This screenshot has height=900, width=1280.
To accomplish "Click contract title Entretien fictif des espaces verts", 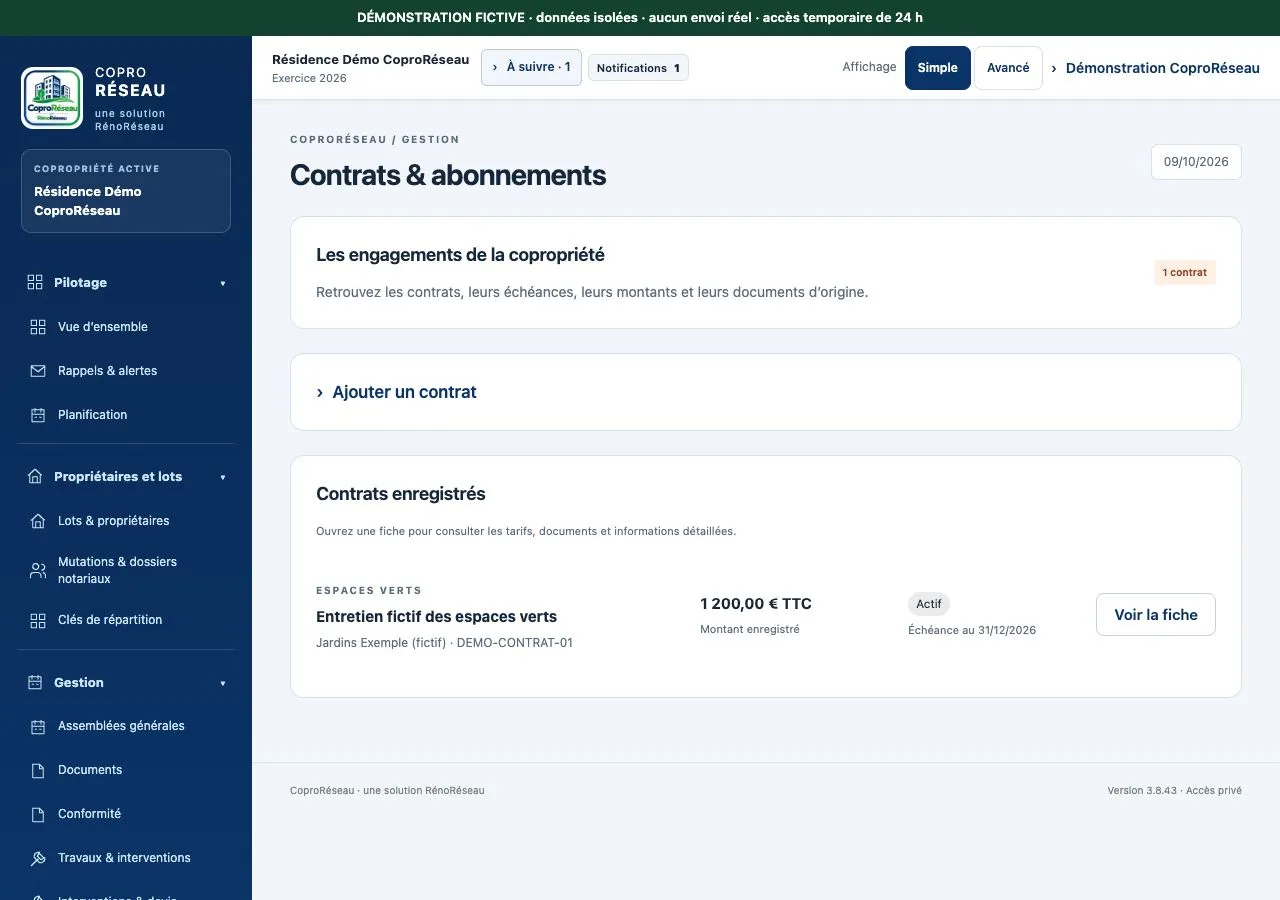I will [x=436, y=617].
